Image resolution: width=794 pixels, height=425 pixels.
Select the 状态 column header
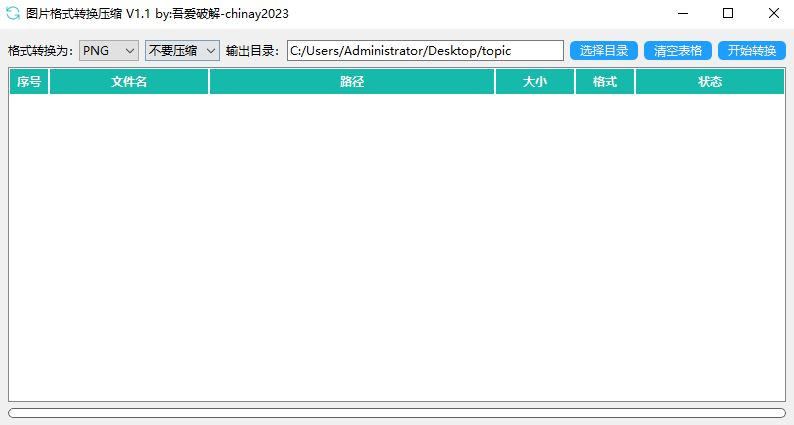709,82
